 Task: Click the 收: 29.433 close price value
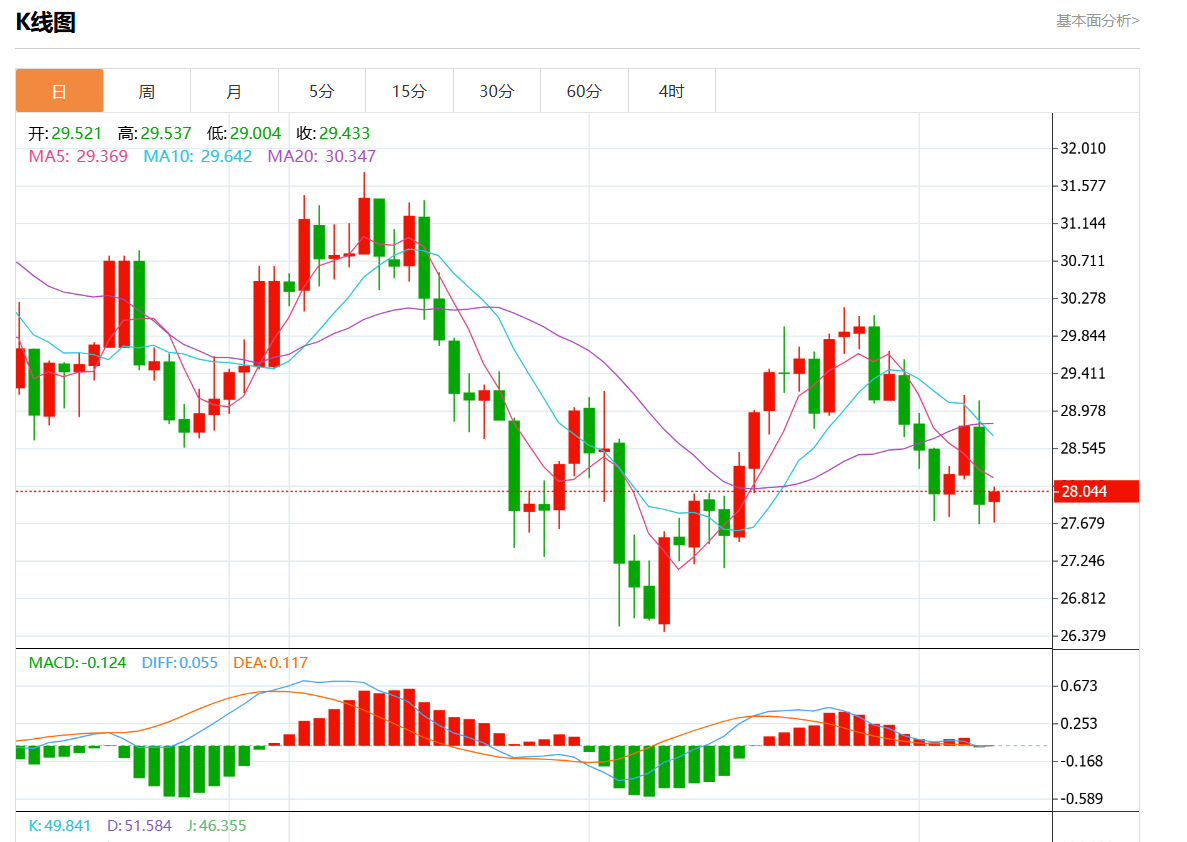[333, 133]
